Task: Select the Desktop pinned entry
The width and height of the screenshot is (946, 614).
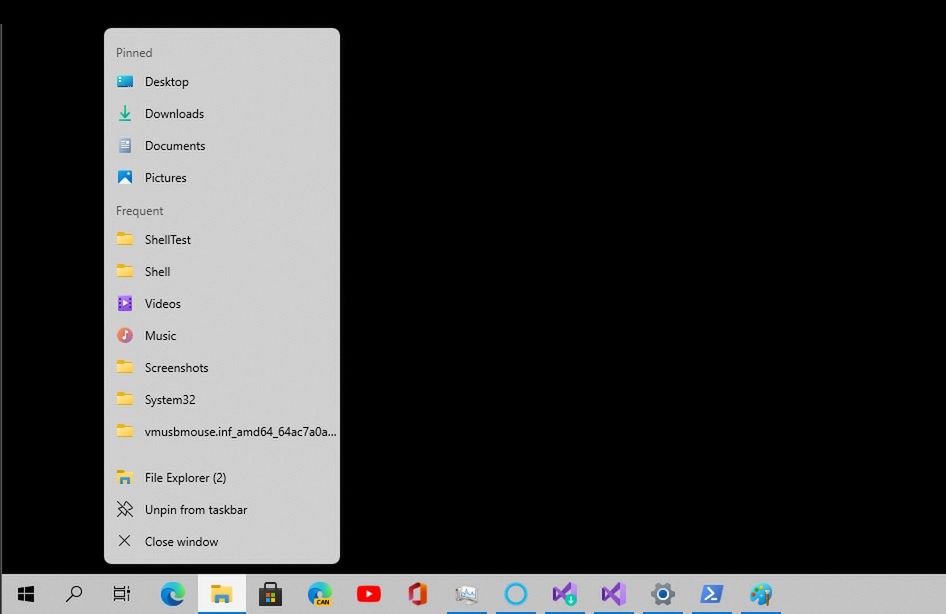Action: click(x=166, y=81)
